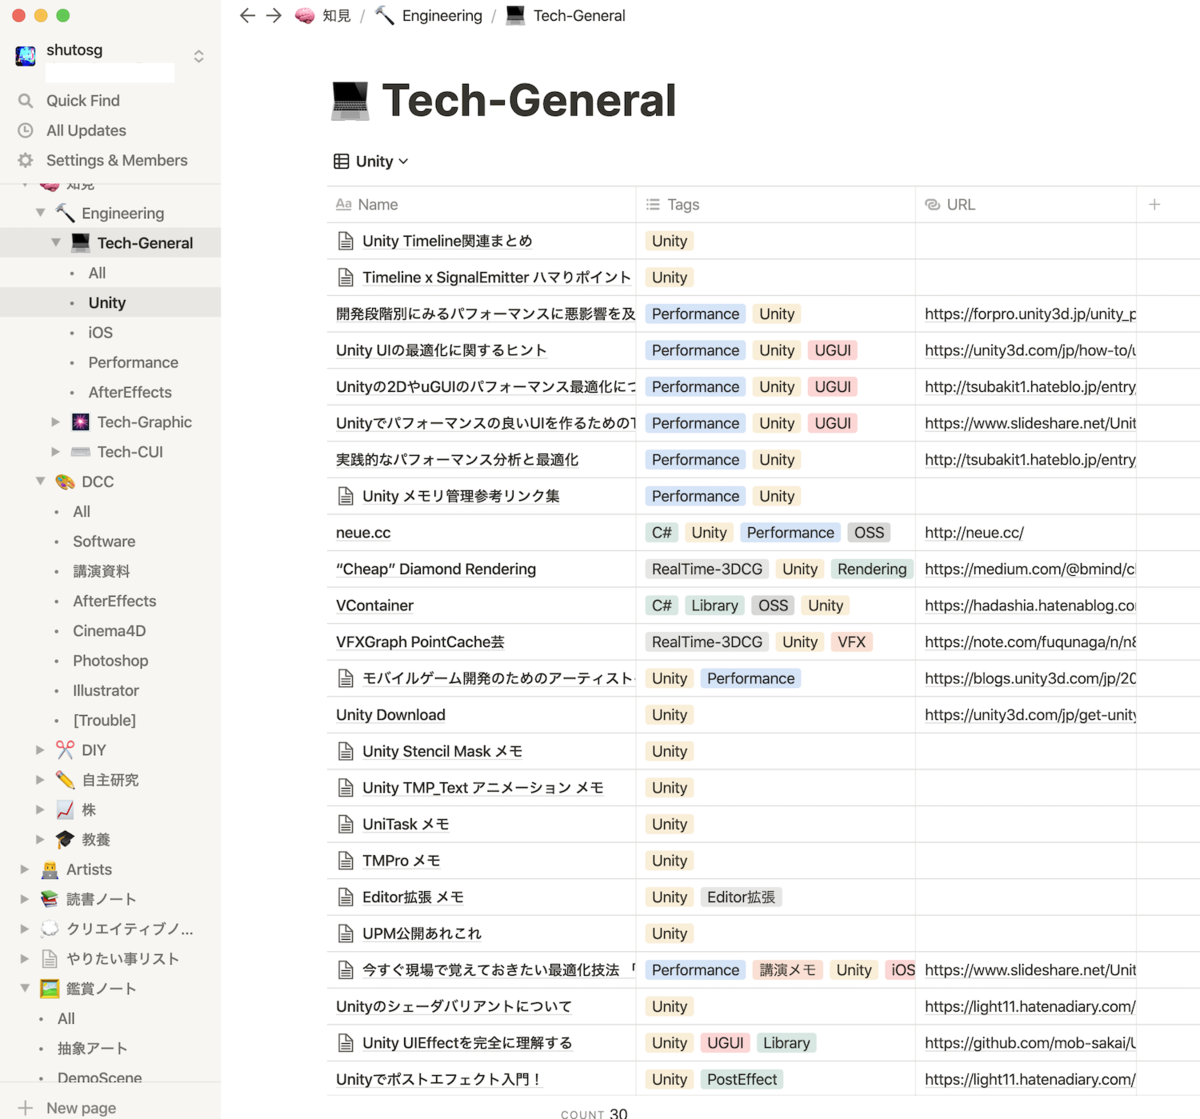Click page icon of Unity Timeline関連まとめ
The image size is (1200, 1119).
pyautogui.click(x=346, y=242)
